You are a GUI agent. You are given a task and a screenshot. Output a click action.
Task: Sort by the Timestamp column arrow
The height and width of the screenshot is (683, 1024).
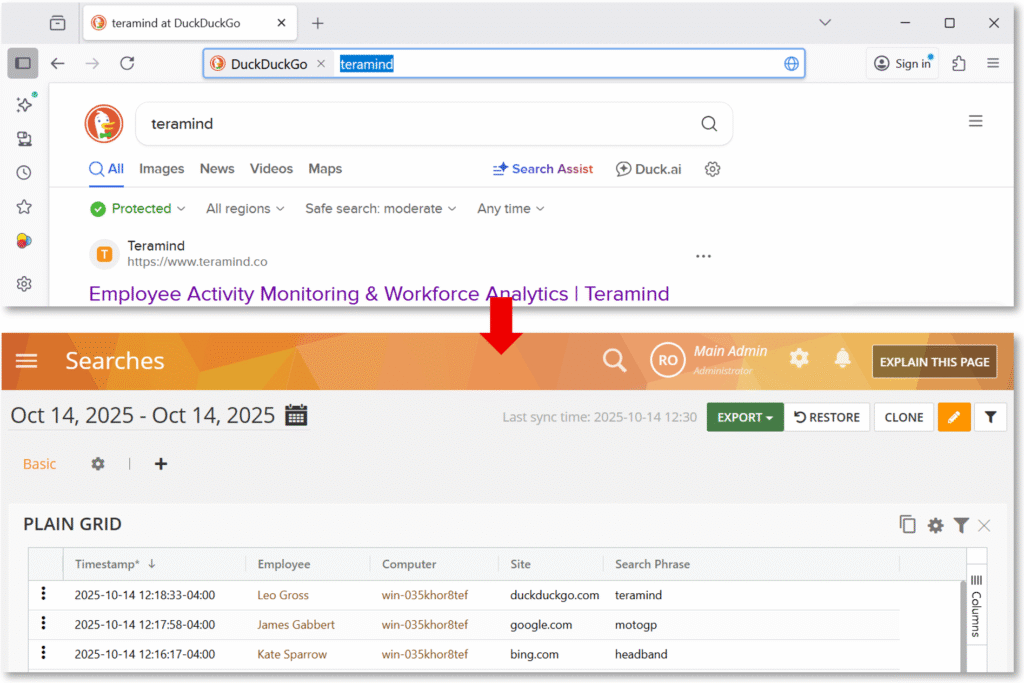[x=150, y=563]
